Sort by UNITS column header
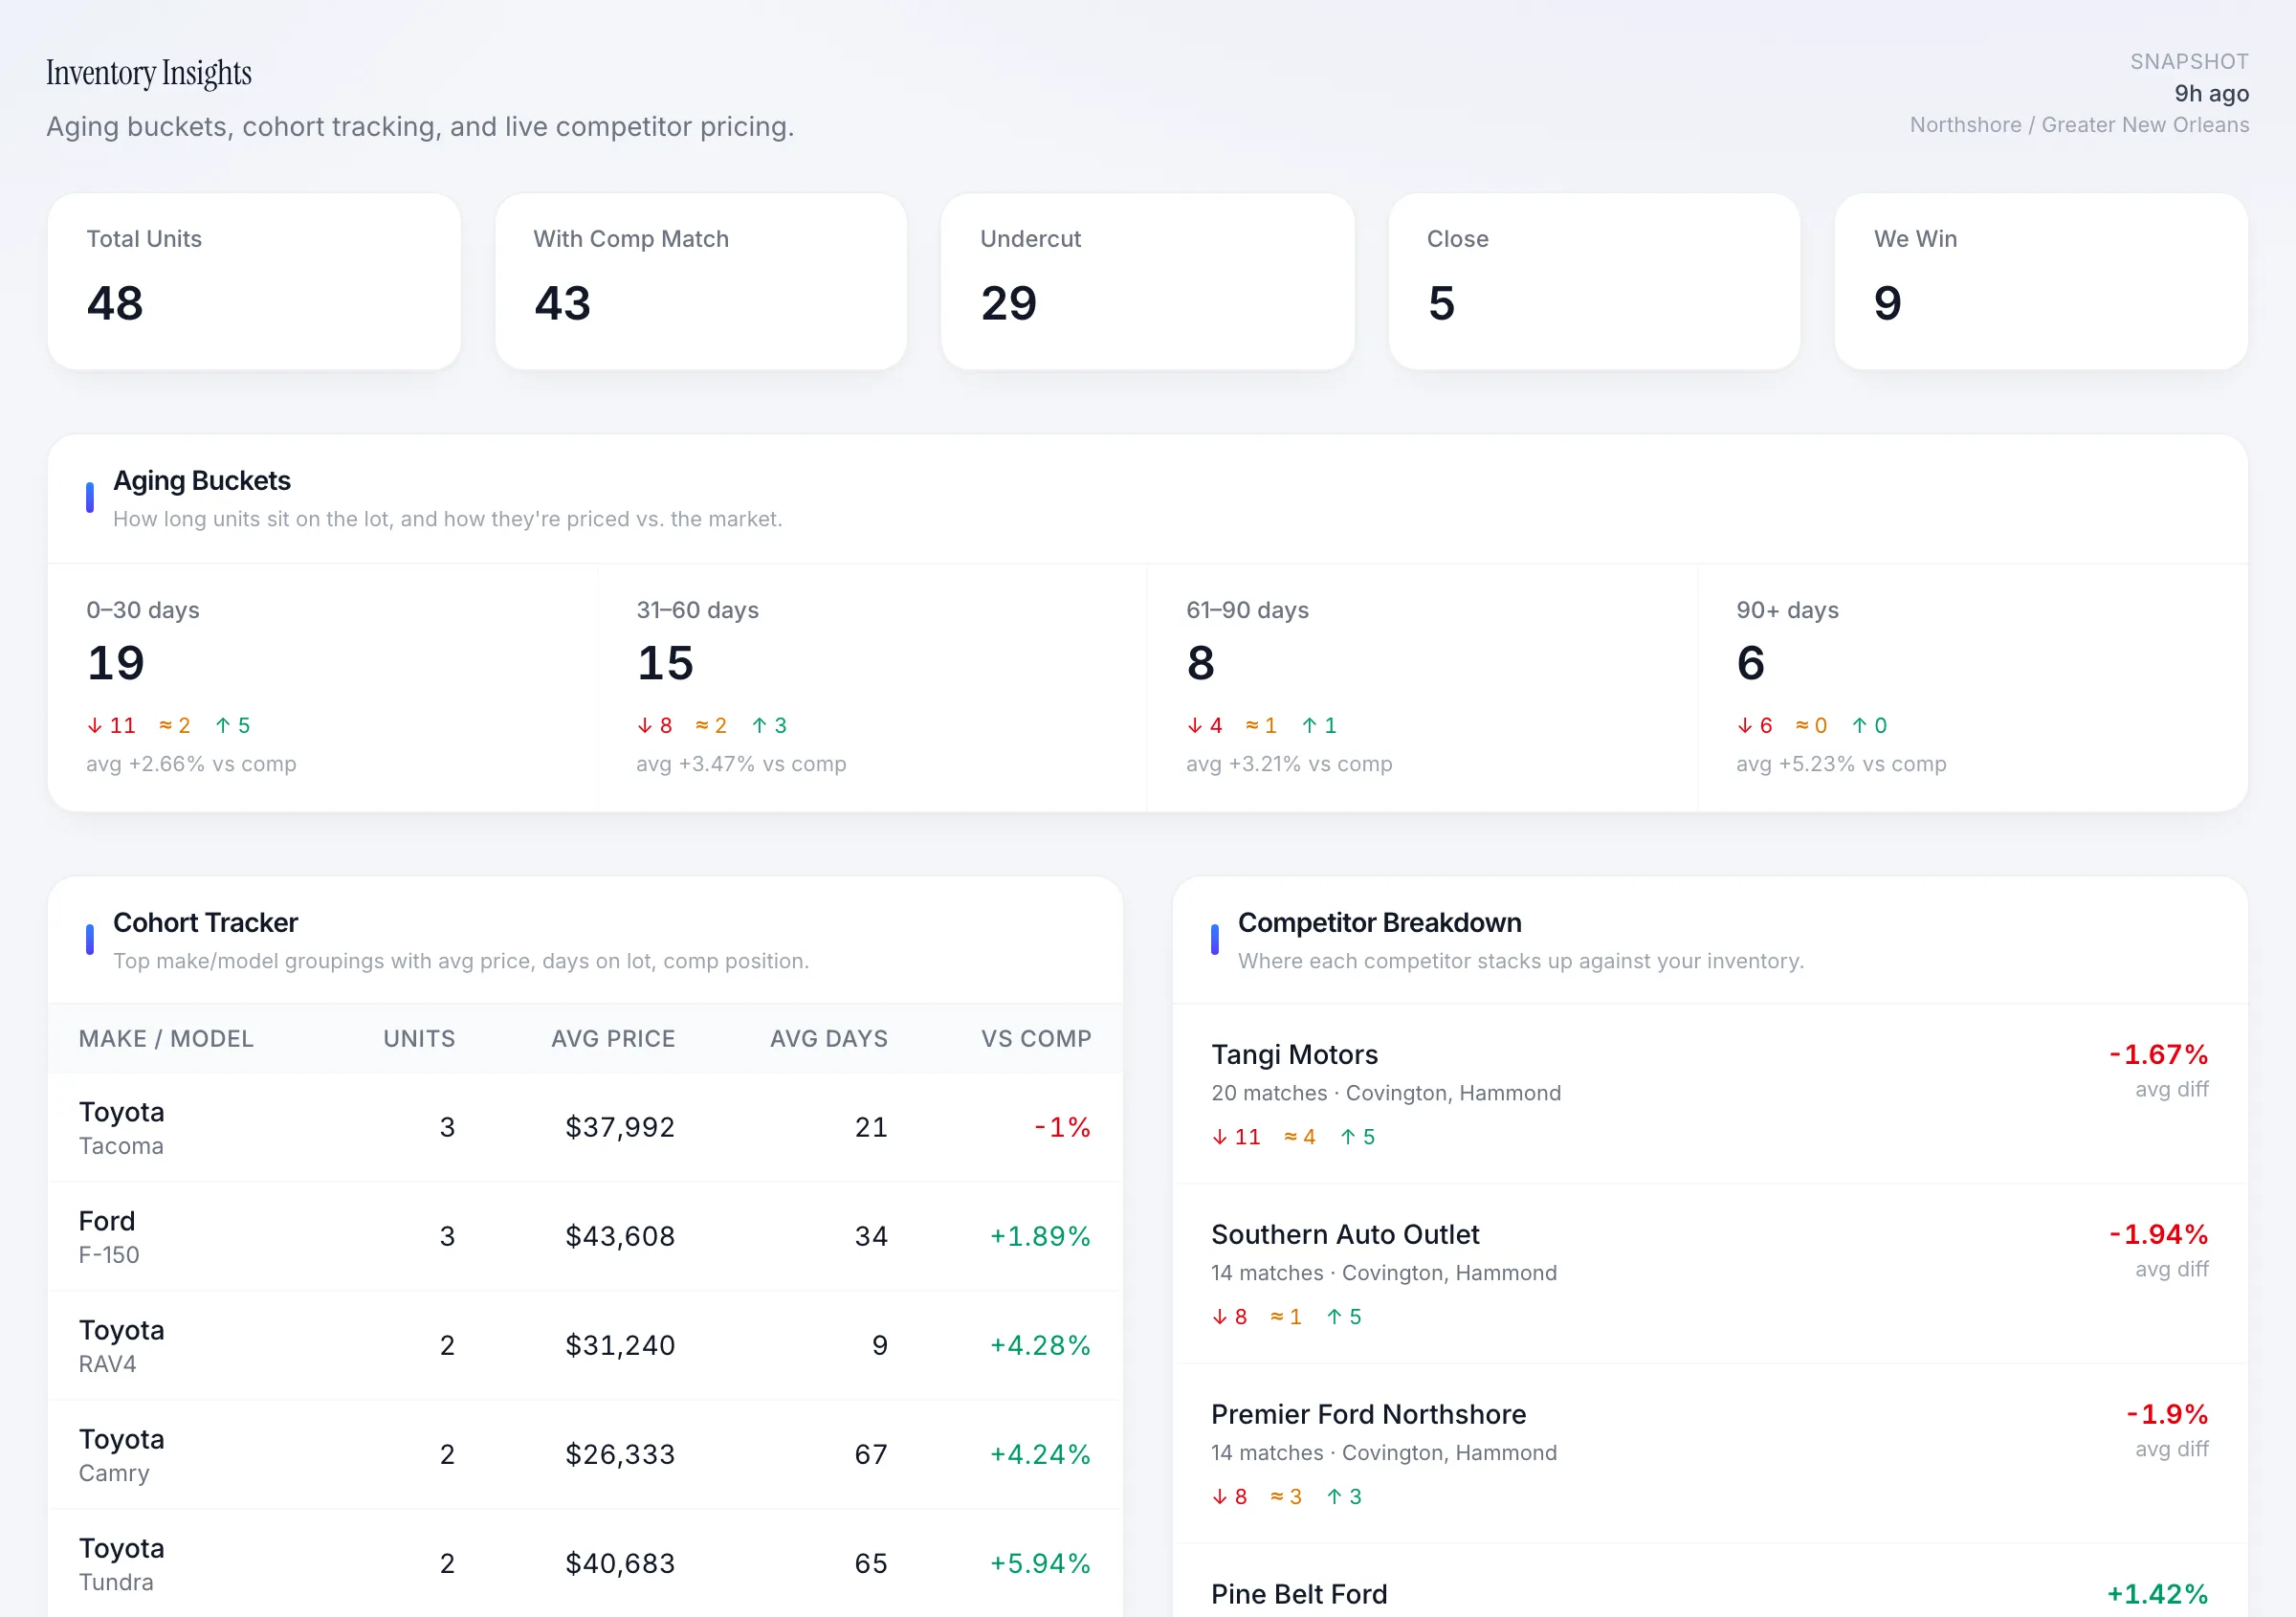This screenshot has height=1617, width=2296. 419,1038
